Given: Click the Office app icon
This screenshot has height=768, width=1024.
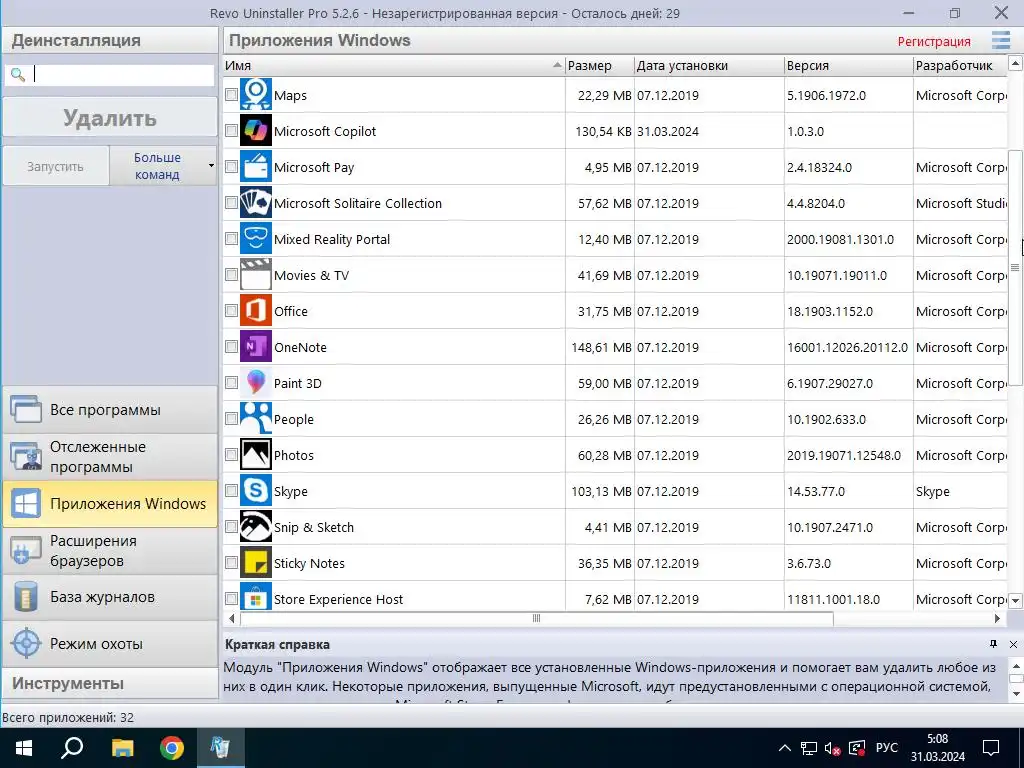Looking at the screenshot, I should pos(255,310).
